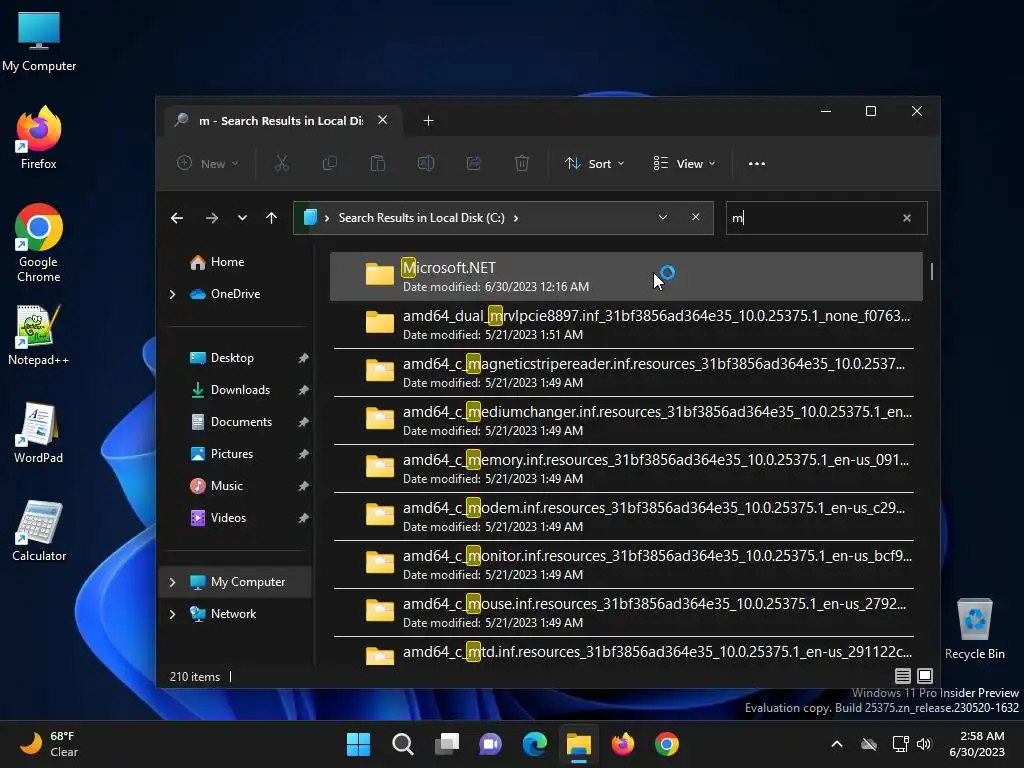Open the See more ellipsis menu
The width and height of the screenshot is (1024, 768).
(x=757, y=163)
